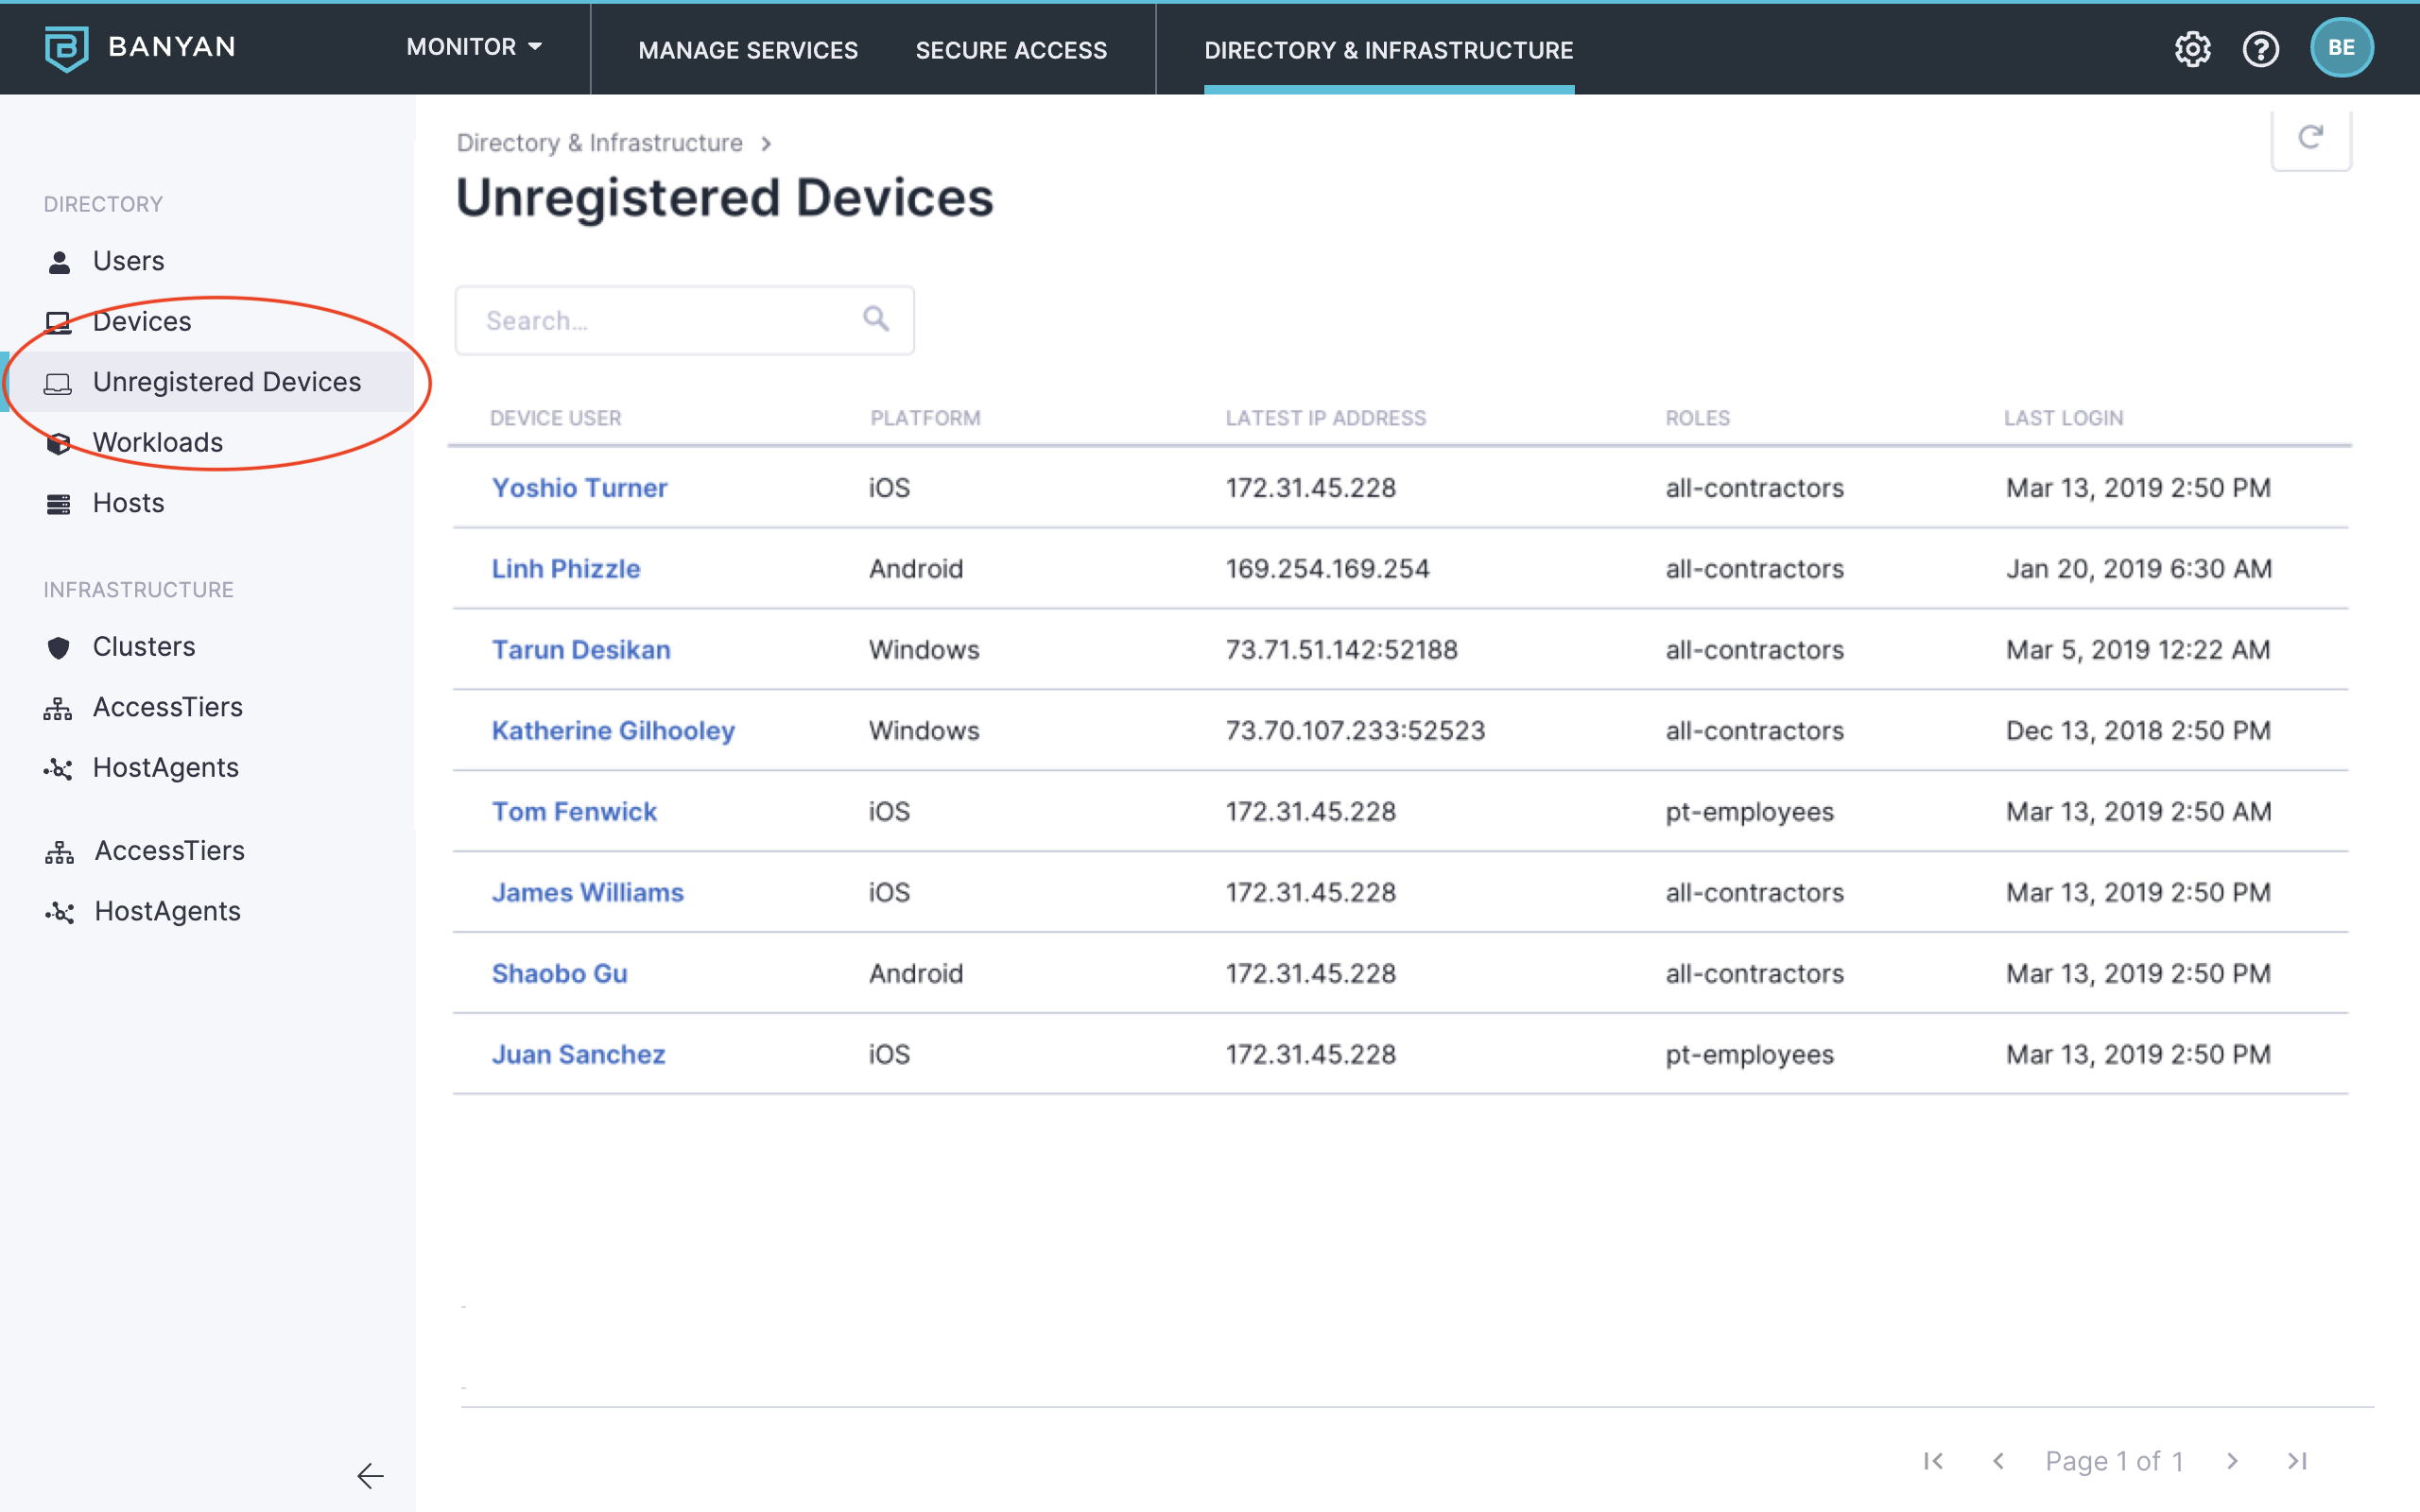Go to the previous page chevron
2420x1512 pixels.
(1998, 1461)
